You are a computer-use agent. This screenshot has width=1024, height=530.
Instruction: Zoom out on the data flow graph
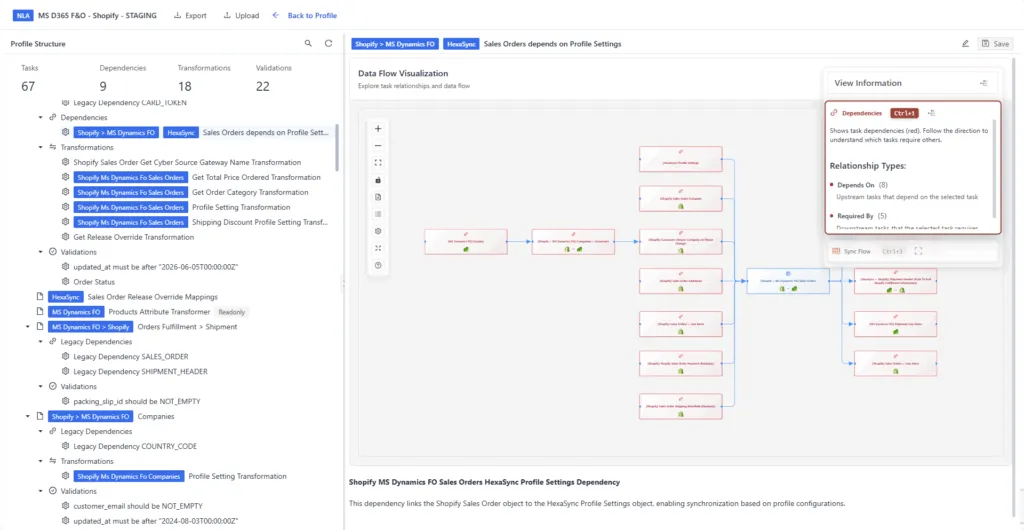click(x=378, y=146)
